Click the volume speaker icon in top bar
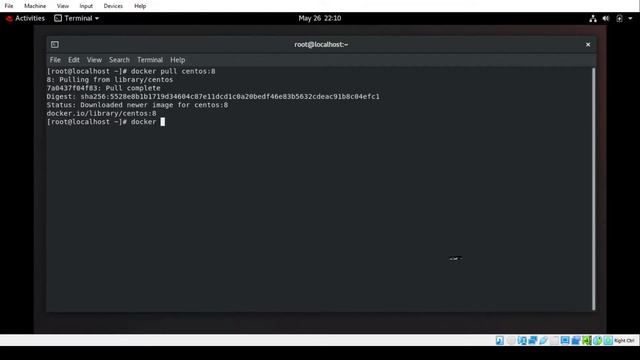640x360 pixels. click(606, 18)
